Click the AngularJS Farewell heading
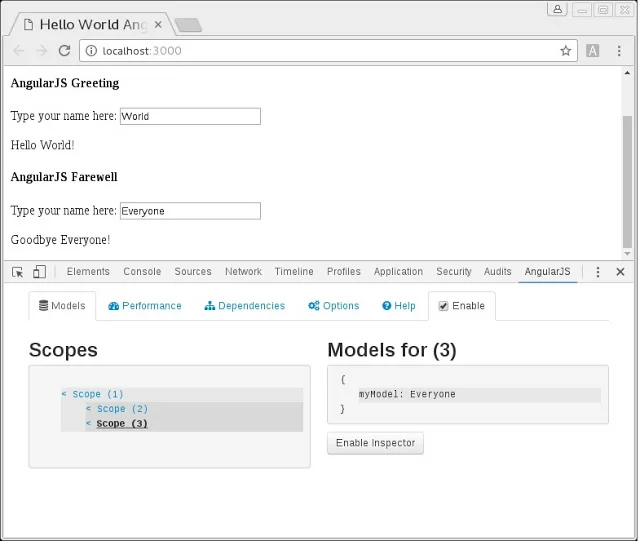Image resolution: width=640 pixels, height=541 pixels. coord(64,177)
